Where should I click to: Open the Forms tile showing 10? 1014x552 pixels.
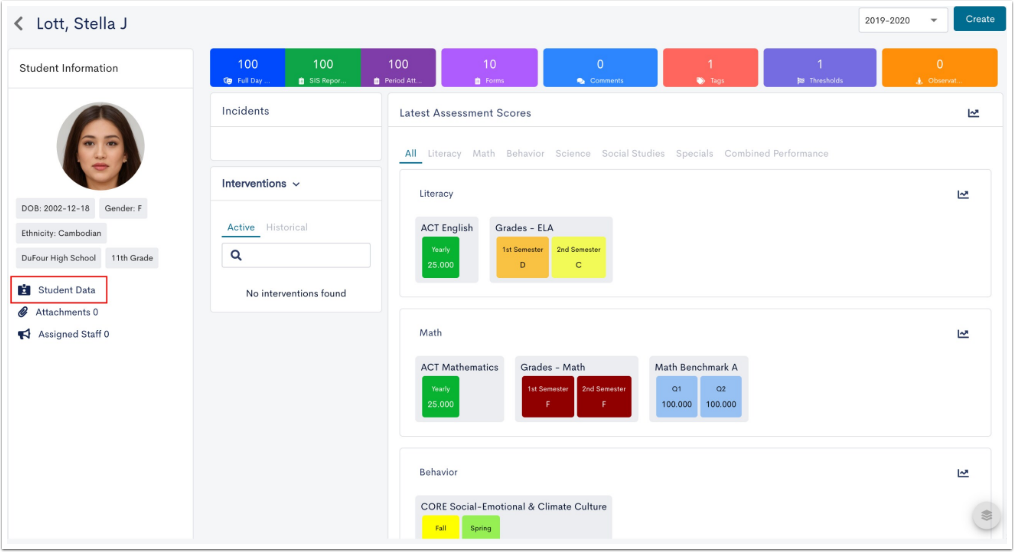490,68
